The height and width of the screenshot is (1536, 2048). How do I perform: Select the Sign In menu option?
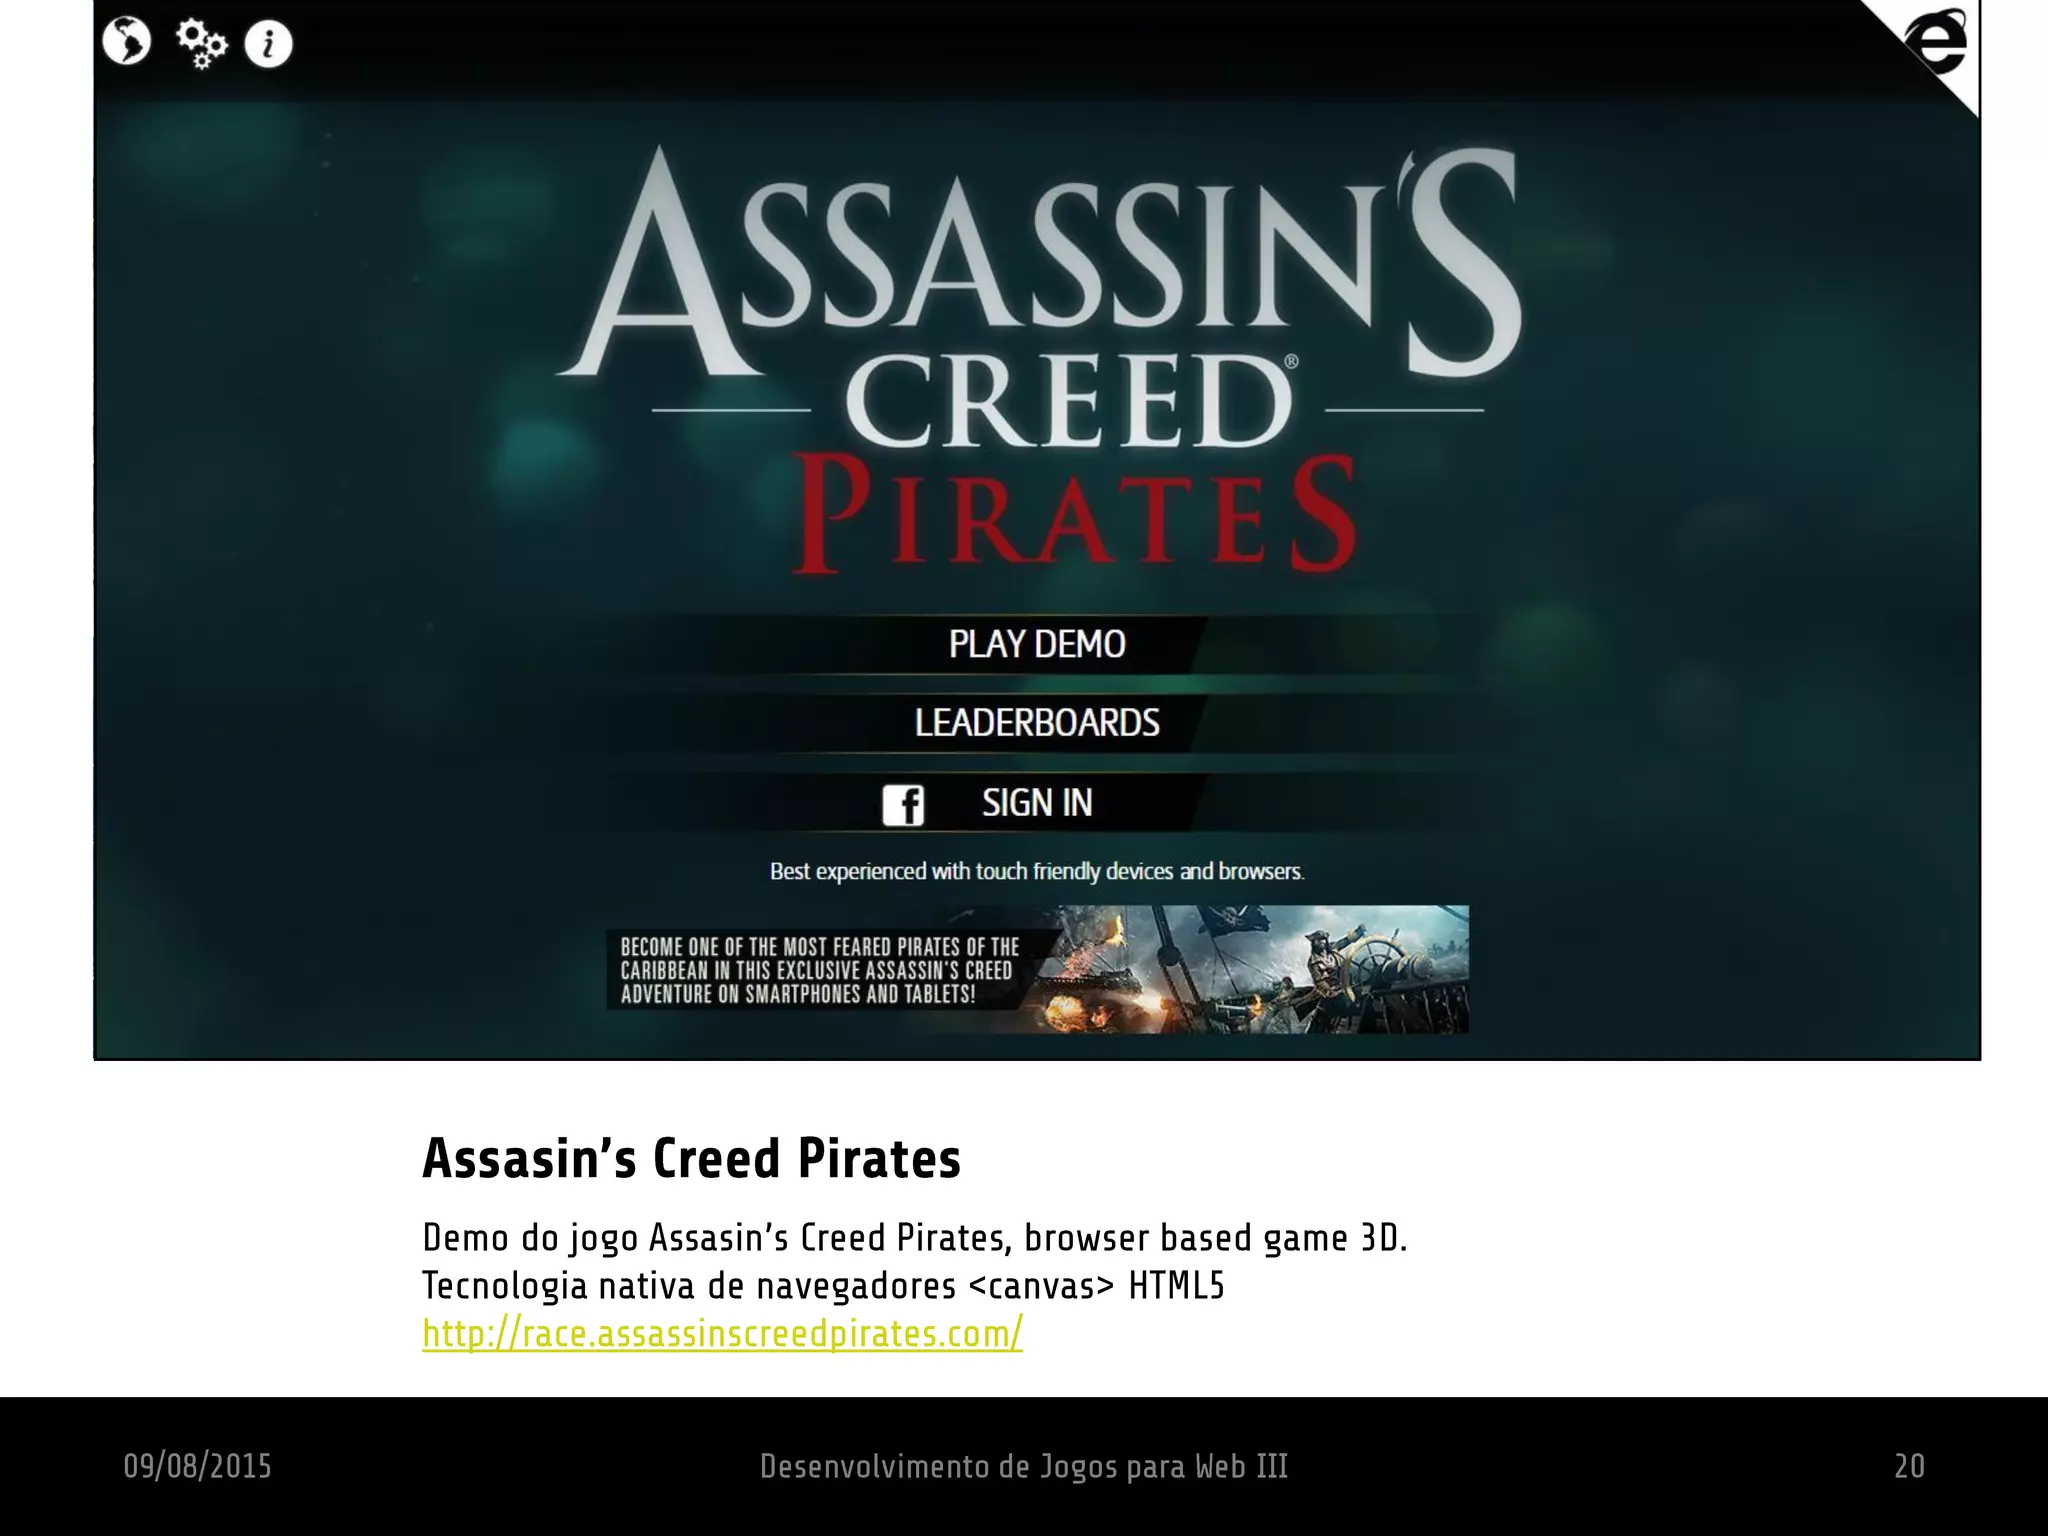pos(1037,802)
